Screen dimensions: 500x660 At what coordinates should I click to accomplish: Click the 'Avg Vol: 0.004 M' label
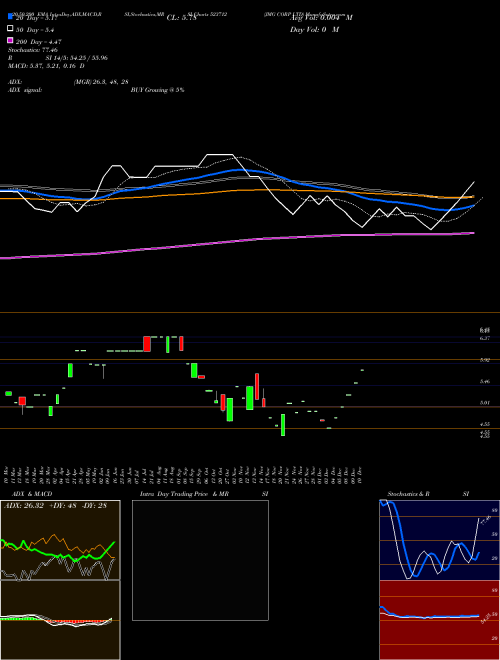[321, 18]
